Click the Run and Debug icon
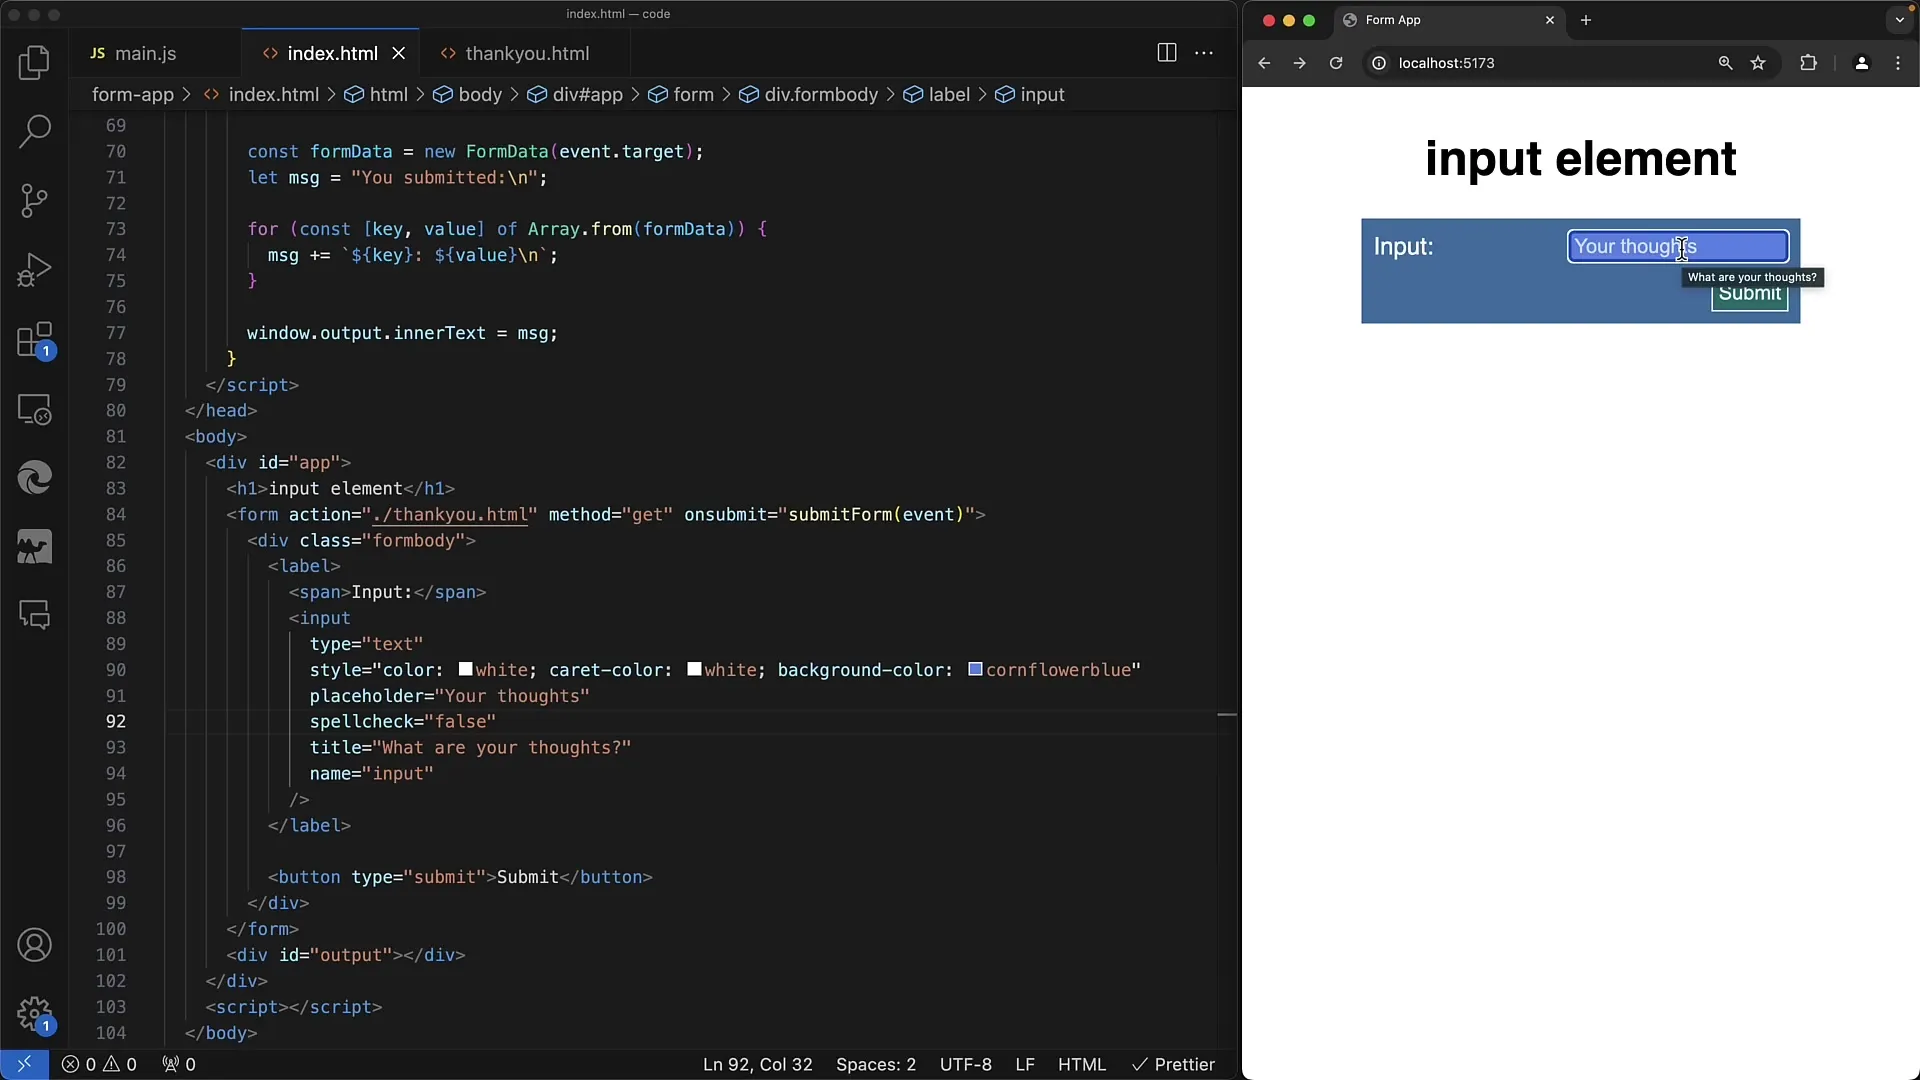 pos(34,269)
